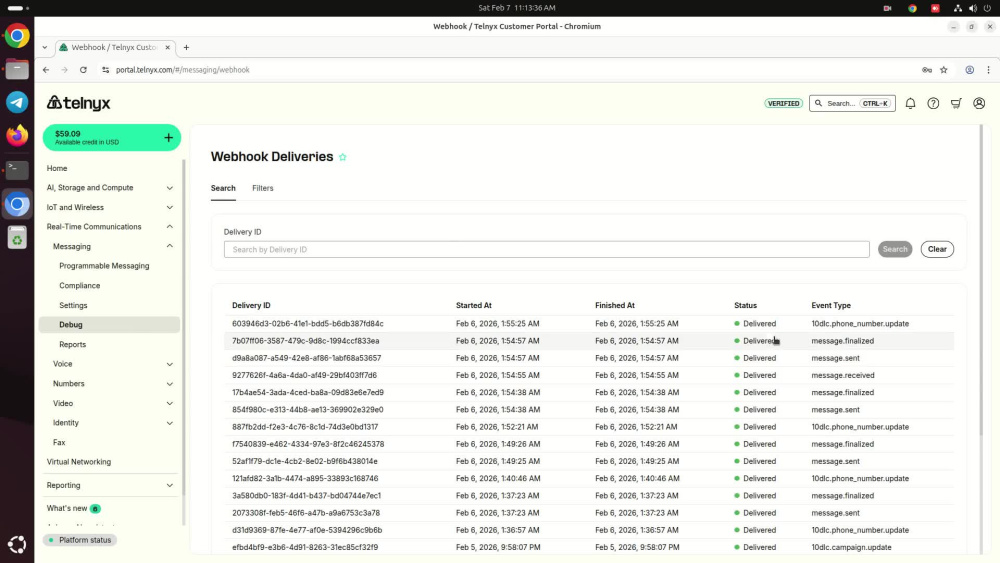
Task: Click the Status column header
Action: pyautogui.click(x=745, y=305)
